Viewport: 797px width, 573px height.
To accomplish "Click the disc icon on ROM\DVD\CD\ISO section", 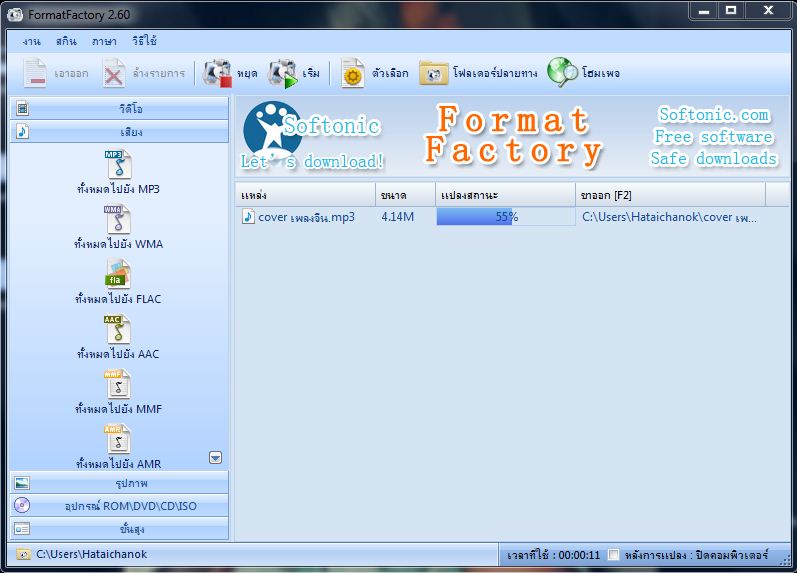I will 22,505.
